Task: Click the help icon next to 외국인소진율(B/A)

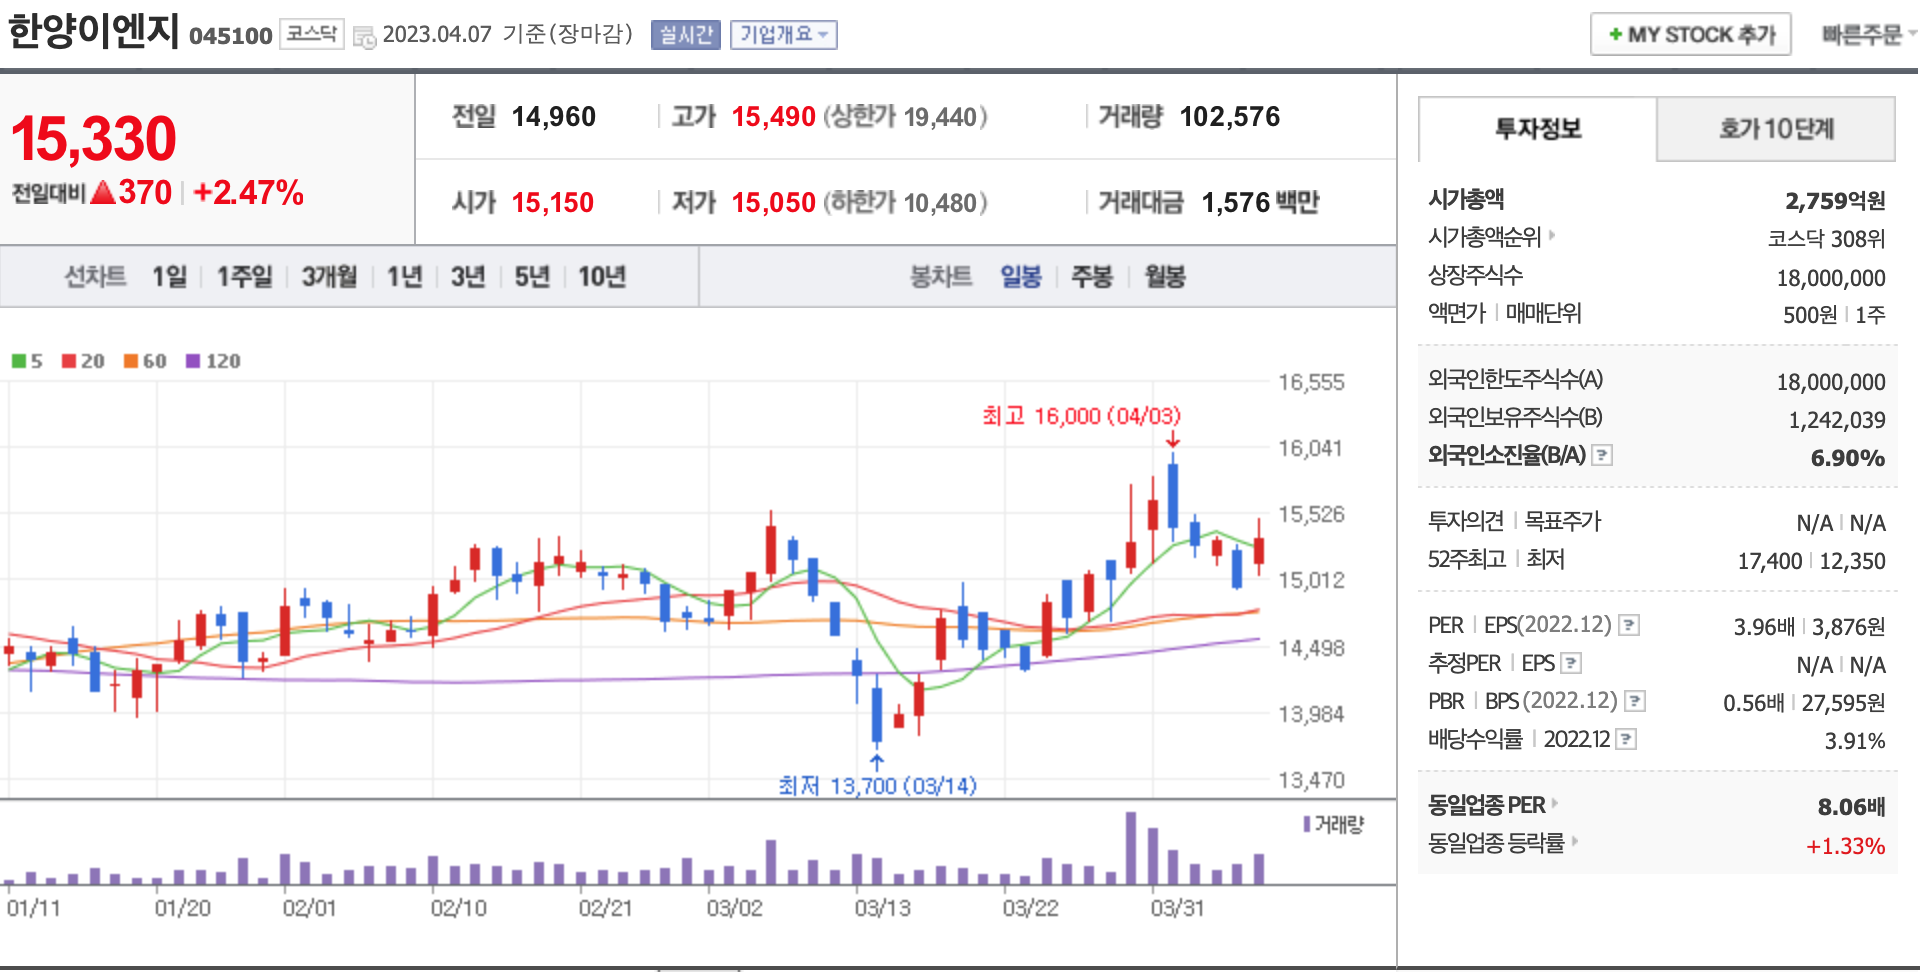Action: click(1602, 455)
